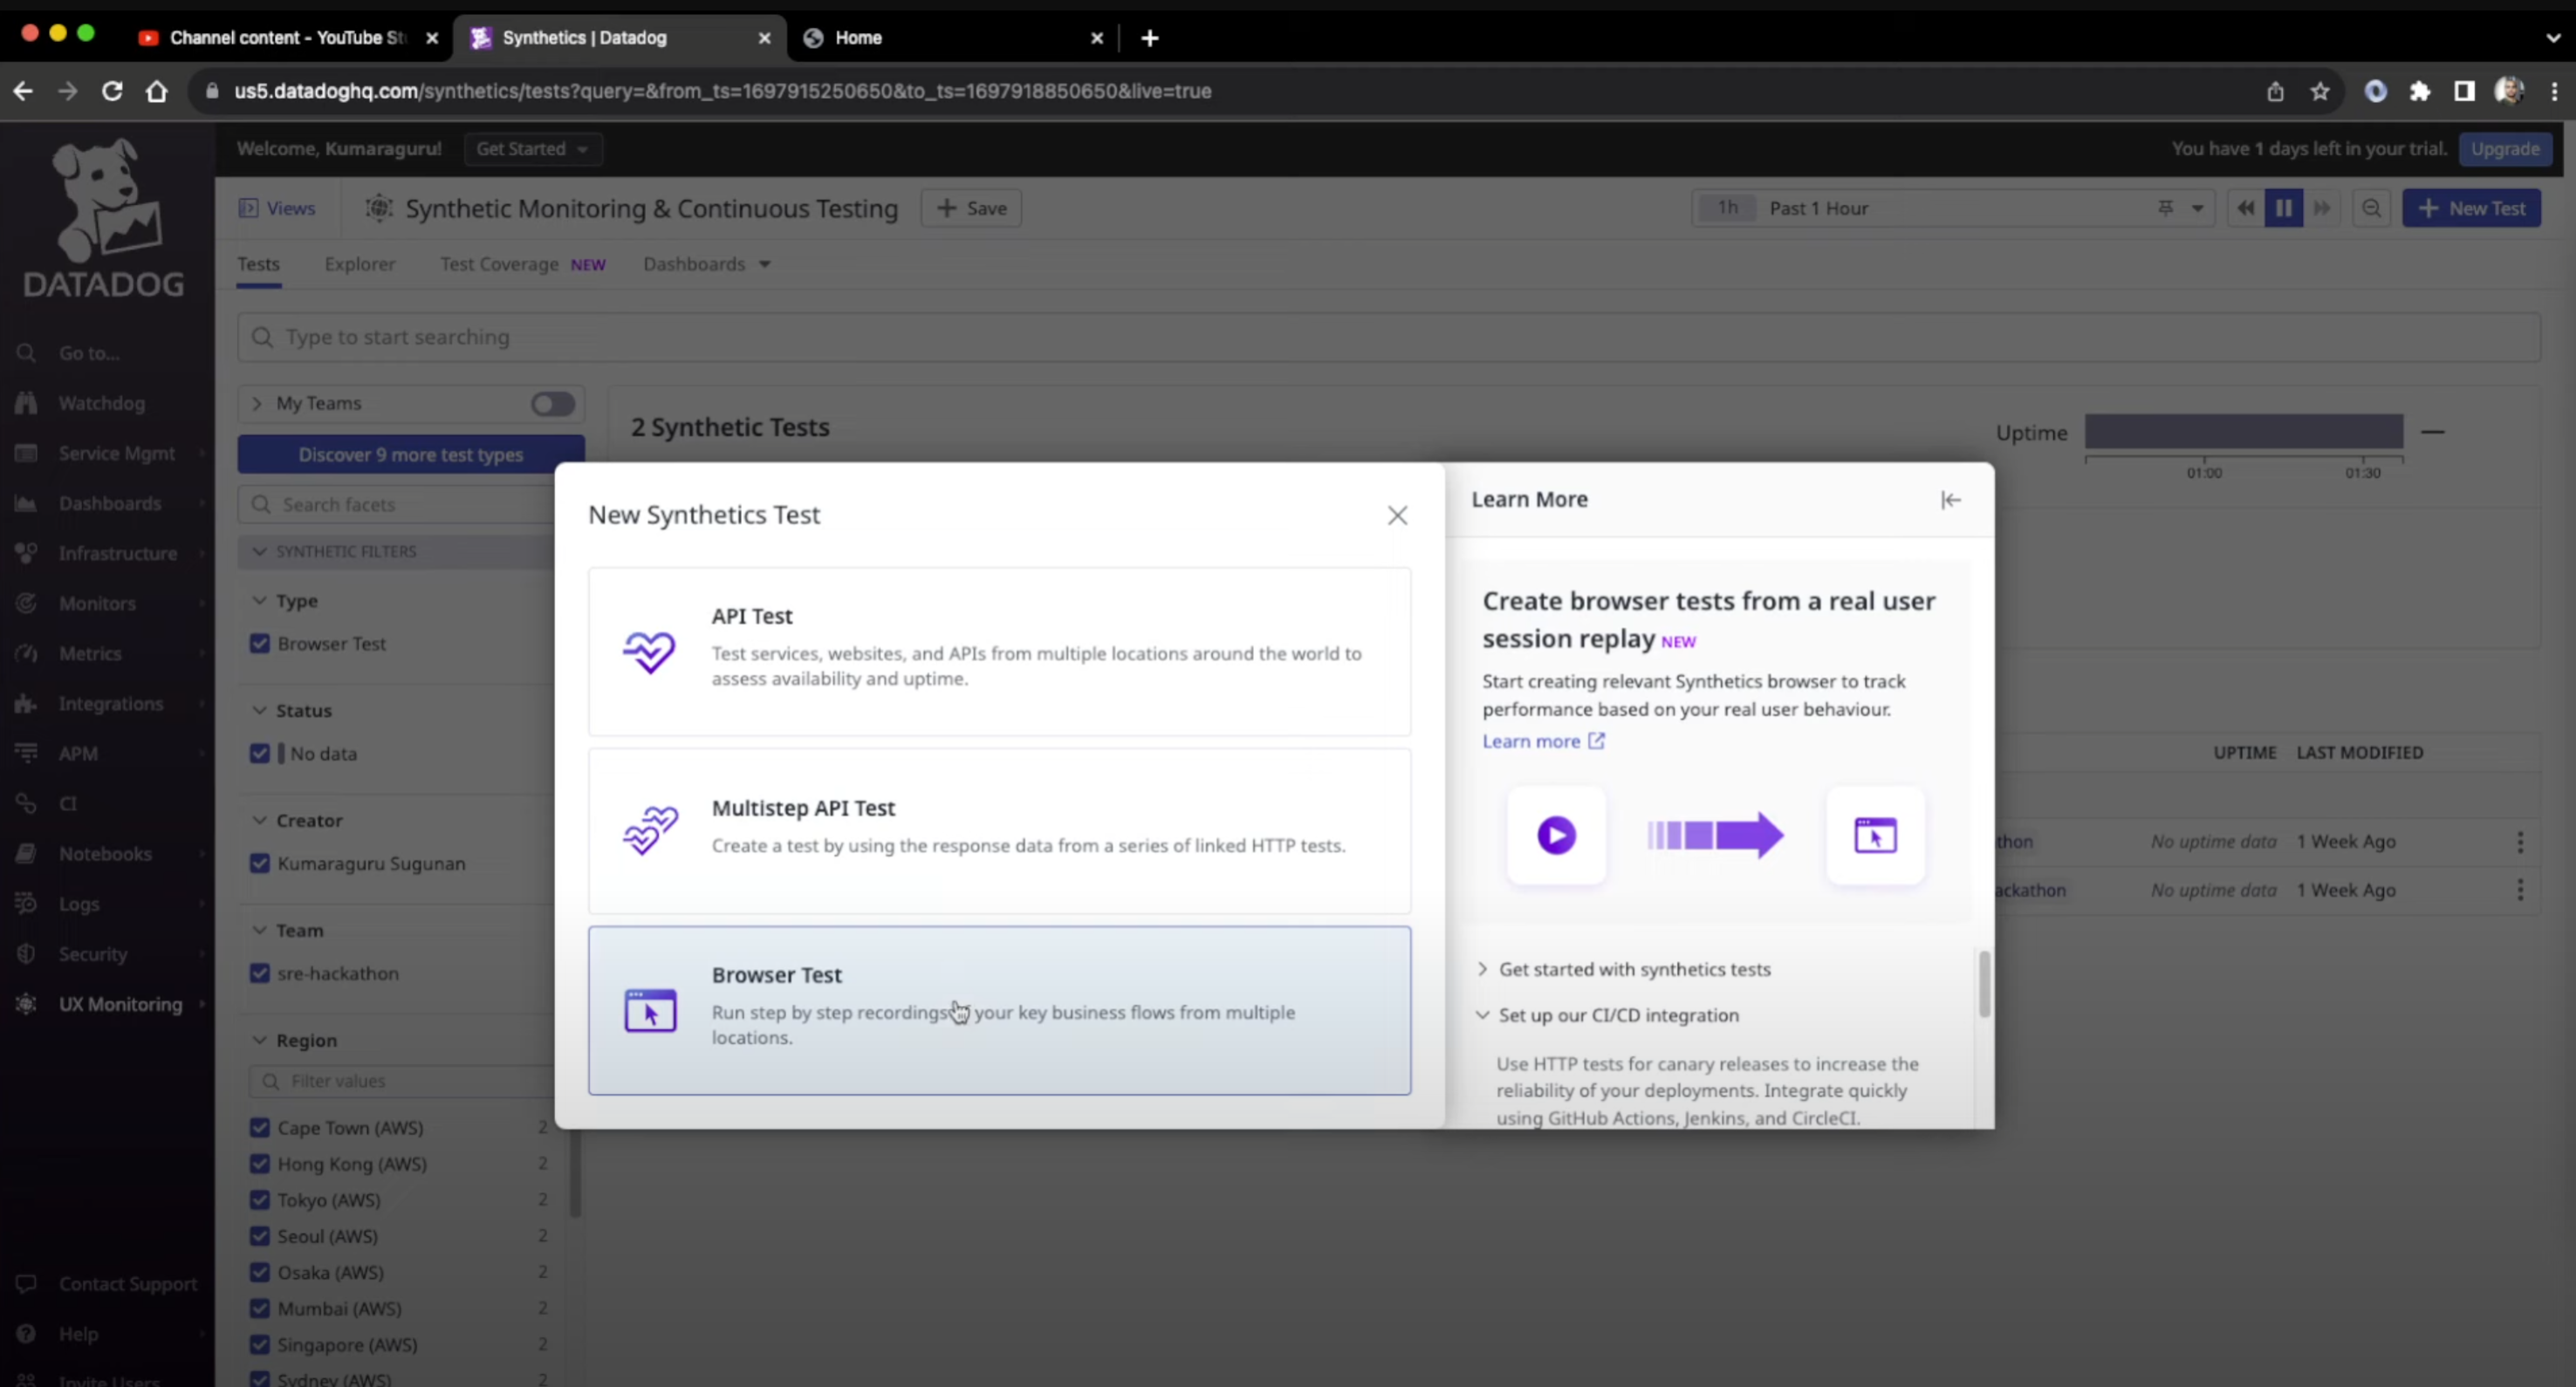Click the Learn More panel scrollbar
2576x1387 pixels.
(1984, 984)
